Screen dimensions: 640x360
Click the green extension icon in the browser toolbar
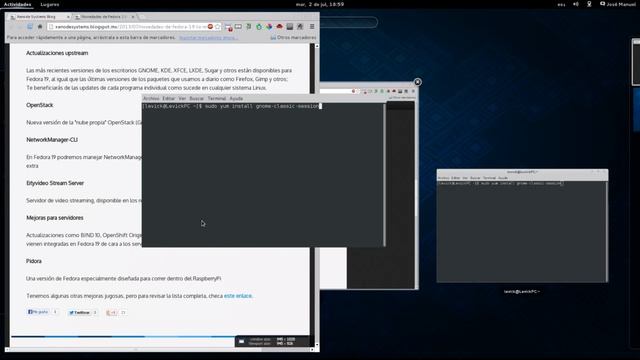(x=259, y=27)
